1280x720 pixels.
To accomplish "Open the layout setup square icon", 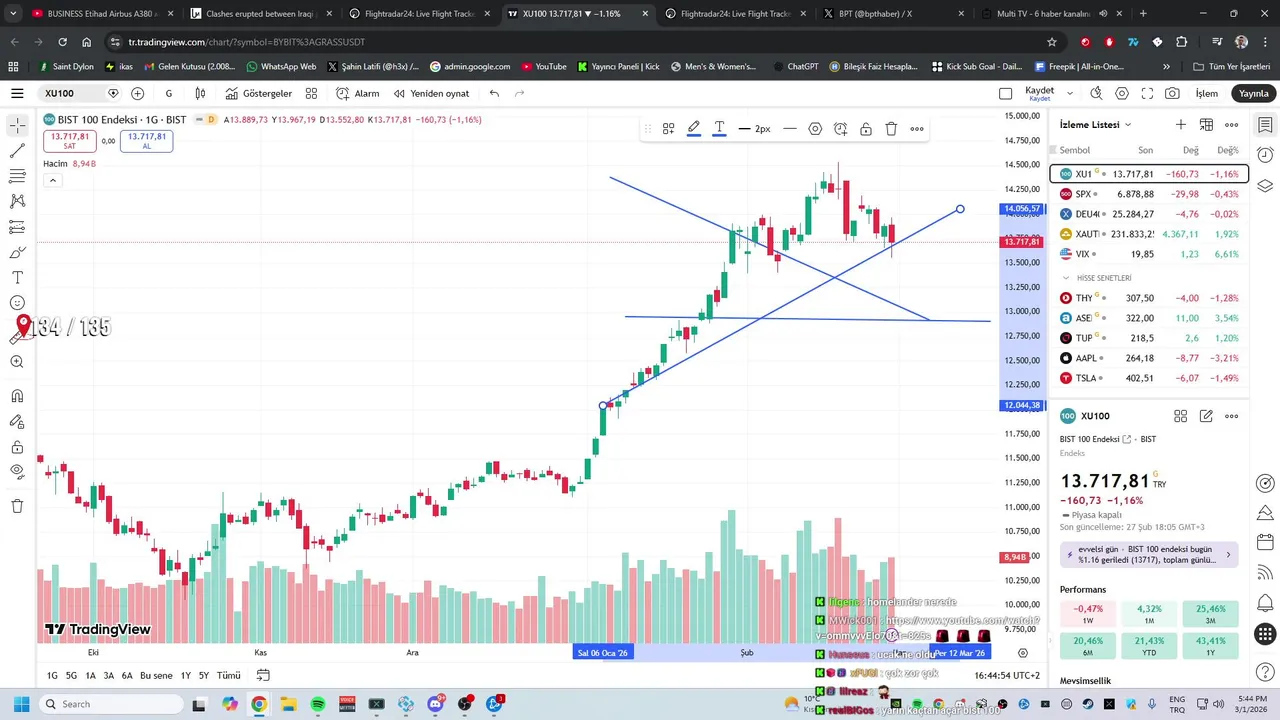I will (x=1005, y=93).
